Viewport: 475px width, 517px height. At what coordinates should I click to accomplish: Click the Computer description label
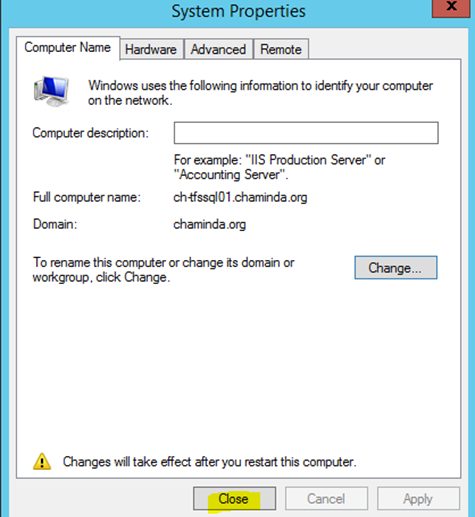tap(90, 133)
